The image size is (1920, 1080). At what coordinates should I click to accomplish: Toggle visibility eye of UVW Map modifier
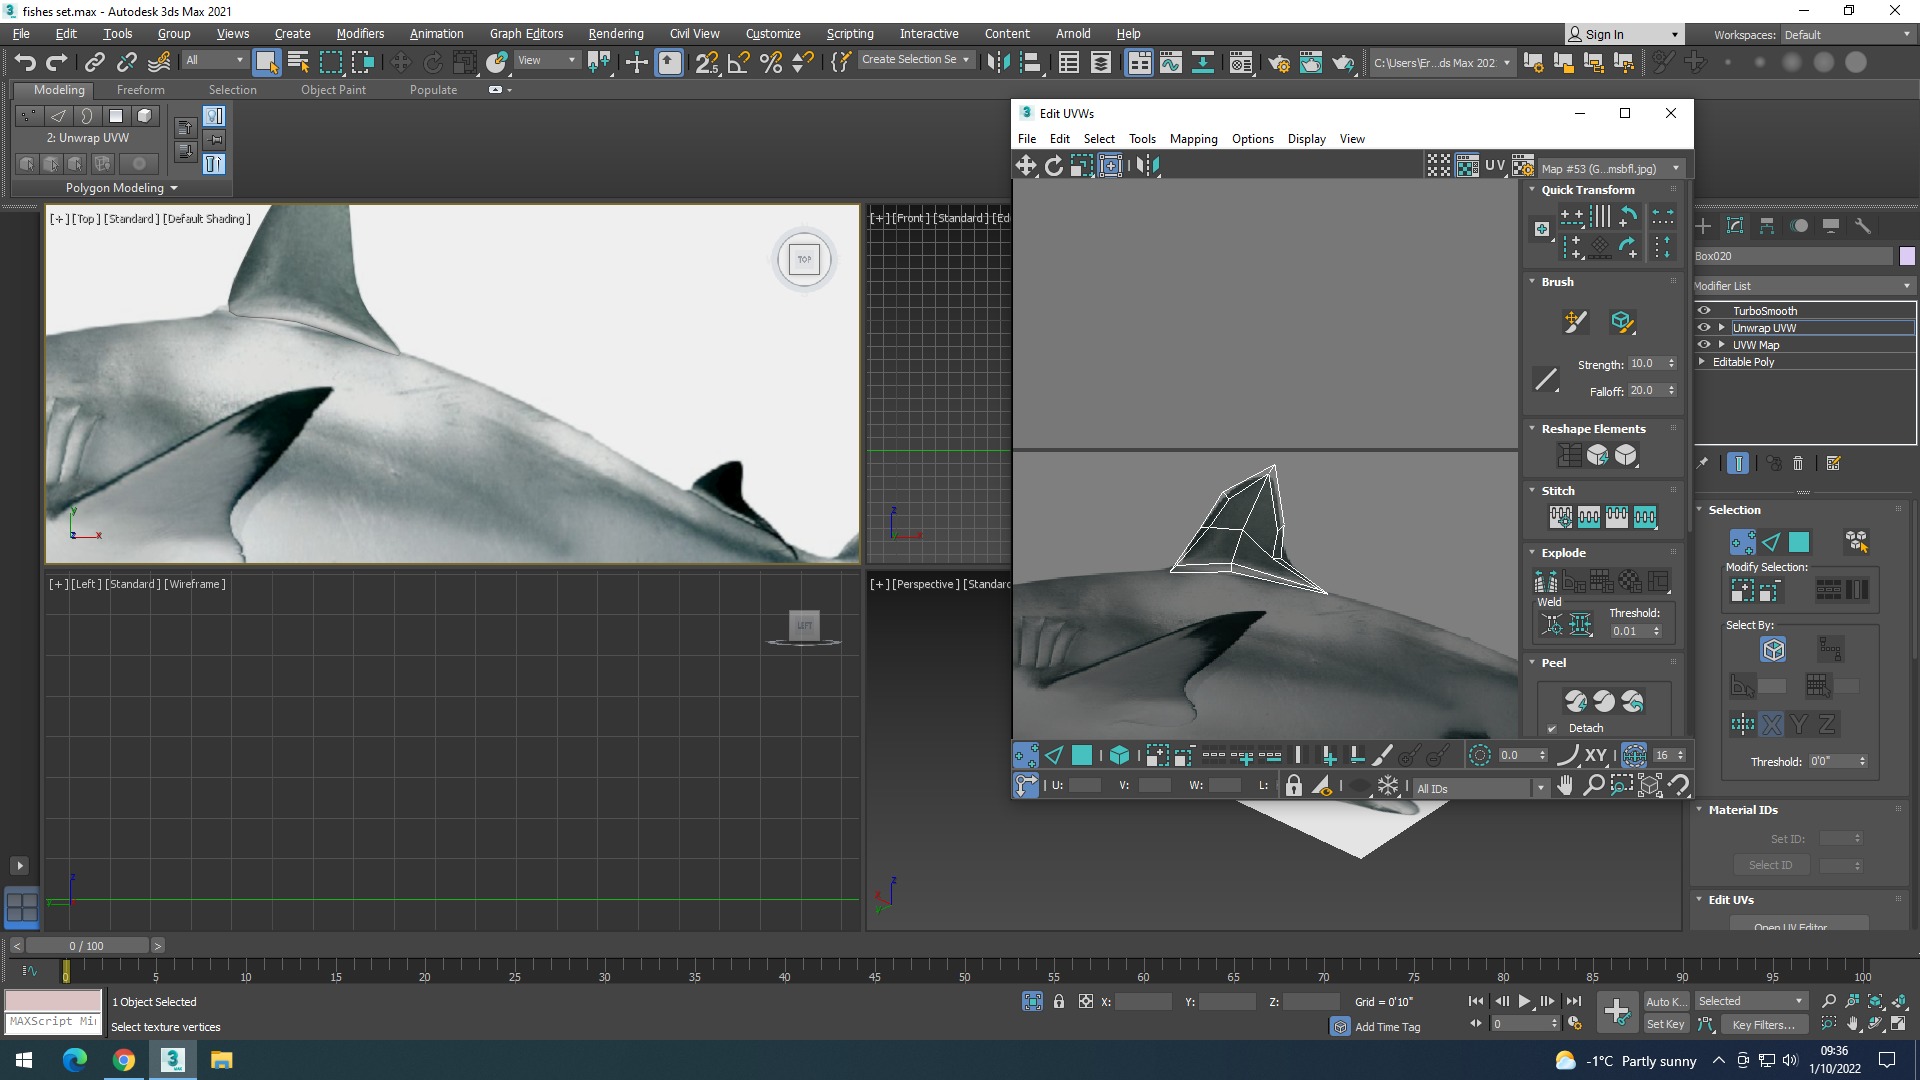click(x=1704, y=344)
